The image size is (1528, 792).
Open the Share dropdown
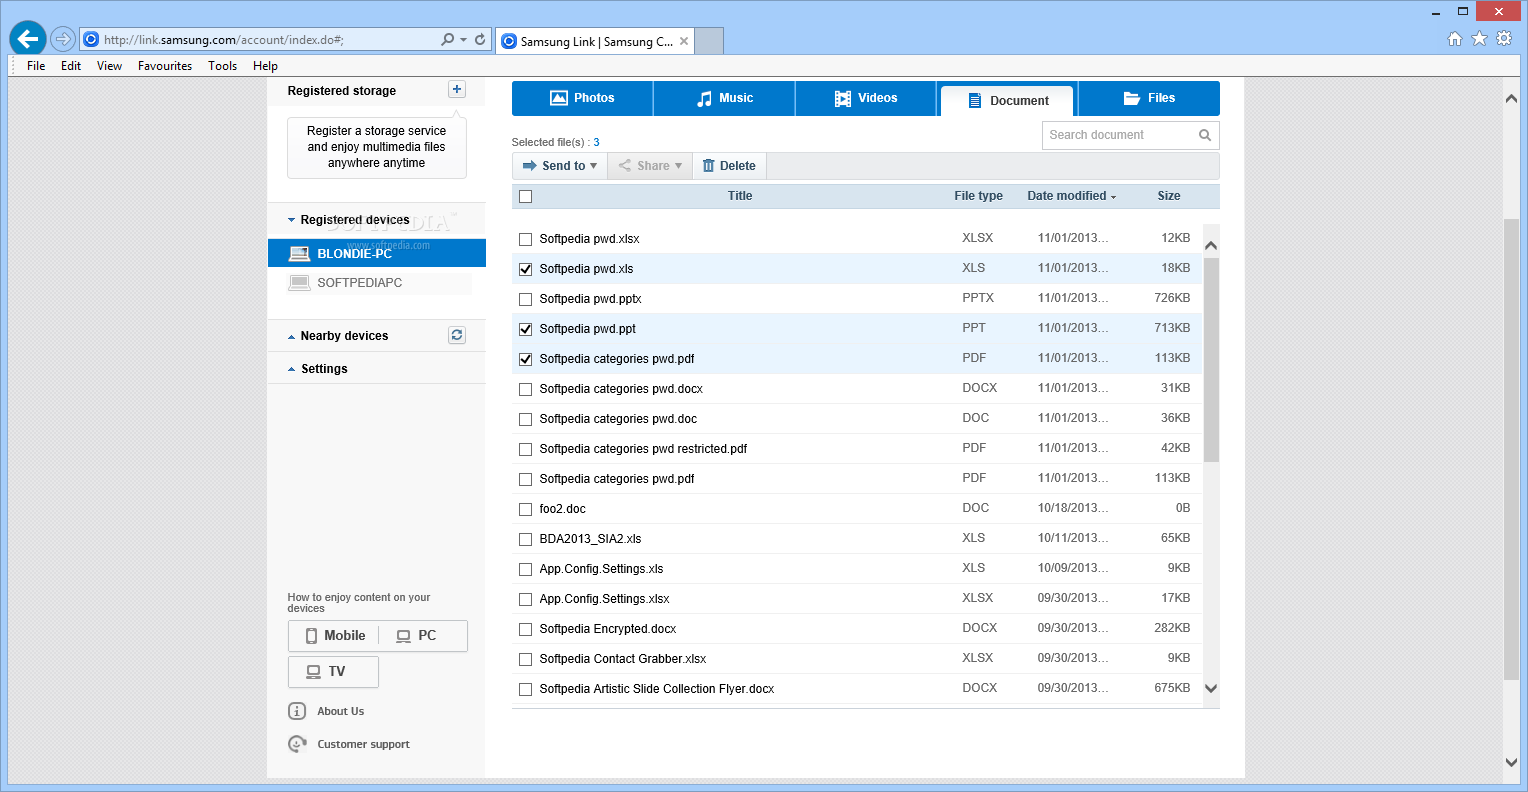pyautogui.click(x=650, y=166)
